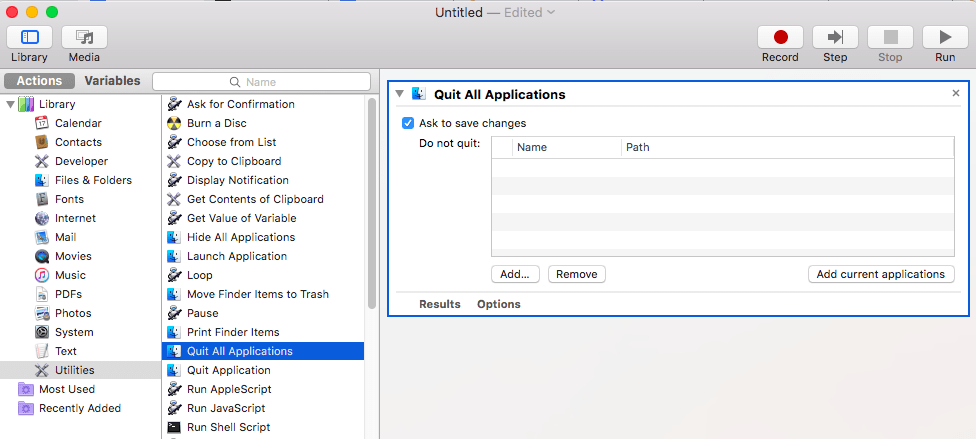Open the Untitled title dropdown arrow
The width and height of the screenshot is (976, 439).
(551, 13)
